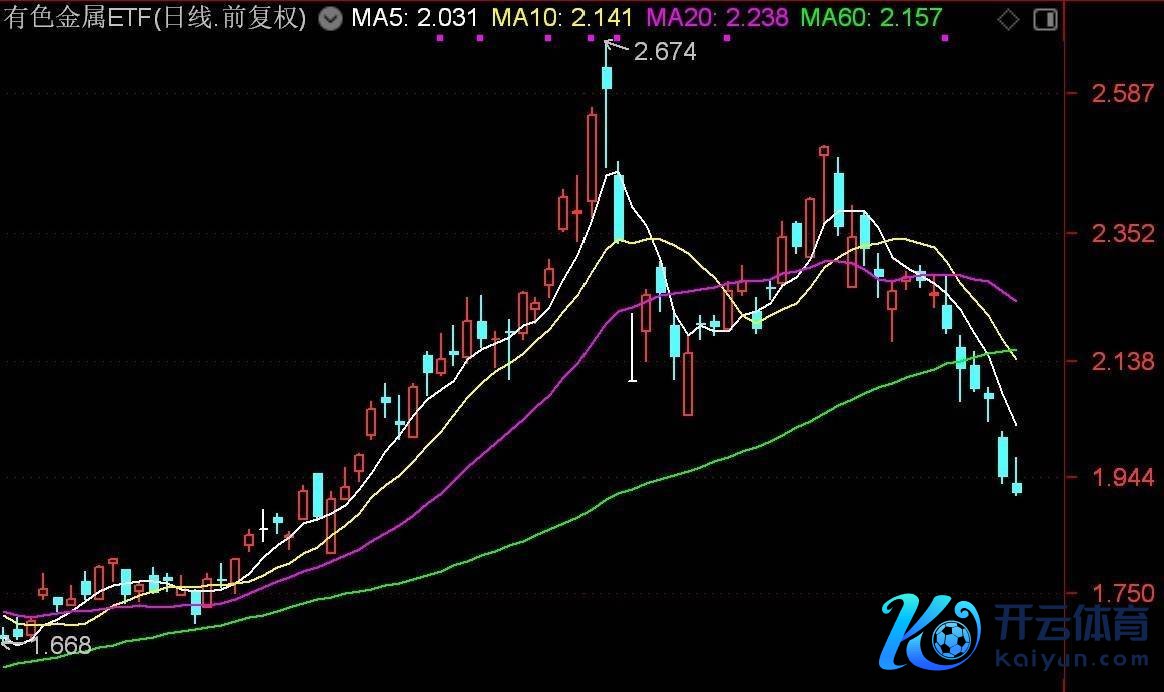This screenshot has width=1164, height=692.
Task: Click the rightmost purple event marker
Action: [x=945, y=38]
